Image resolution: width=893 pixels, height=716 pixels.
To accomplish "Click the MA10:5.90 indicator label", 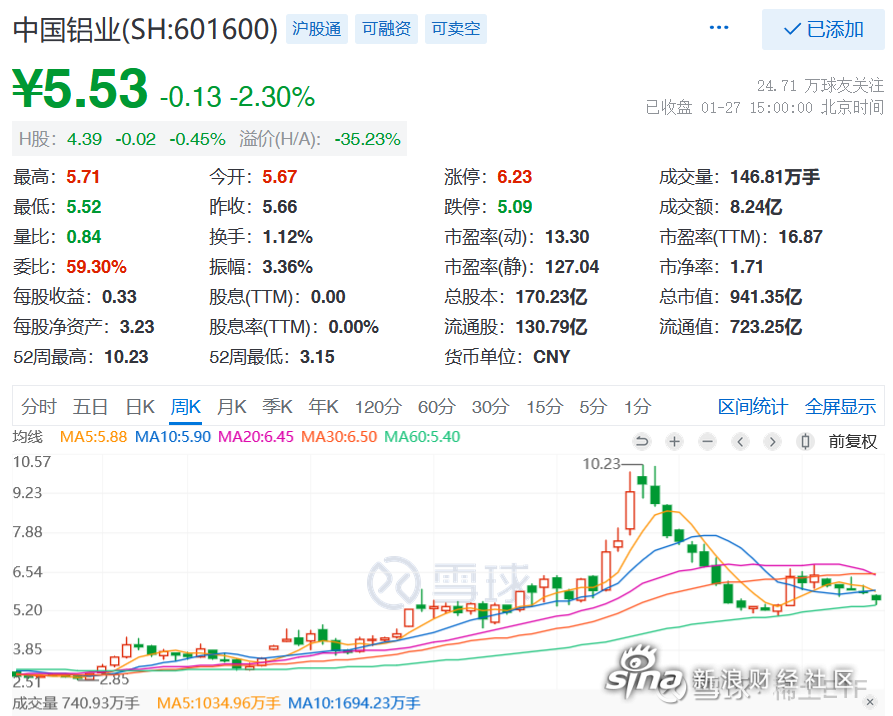I will [x=173, y=437].
